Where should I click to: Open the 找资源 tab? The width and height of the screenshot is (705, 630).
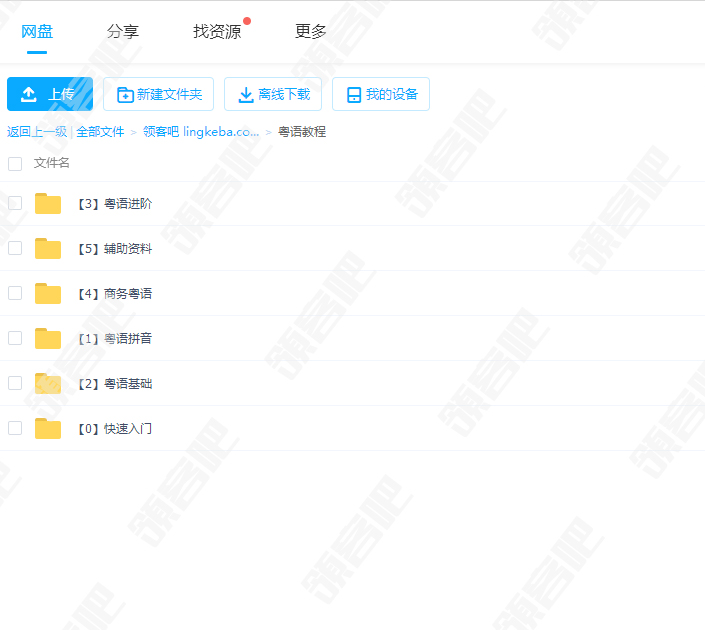point(217,31)
